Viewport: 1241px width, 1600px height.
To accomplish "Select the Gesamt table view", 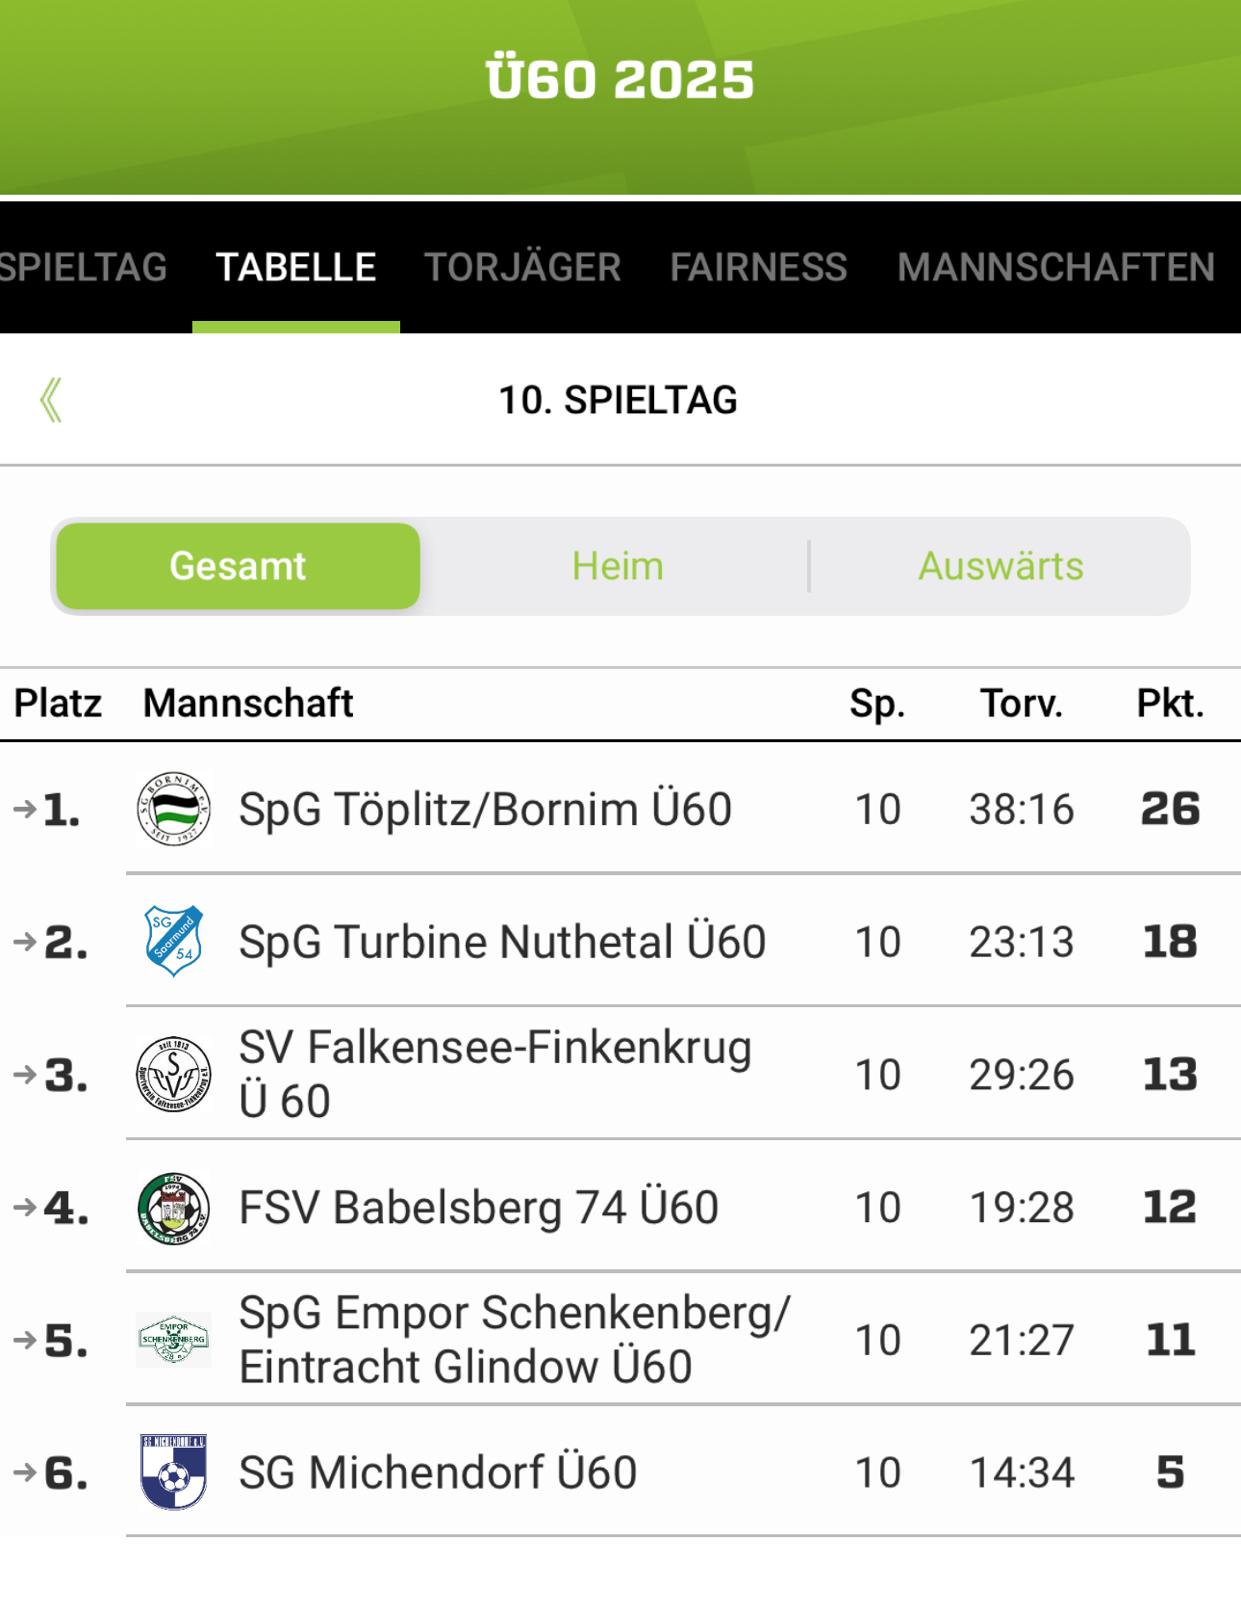I will tap(238, 566).
